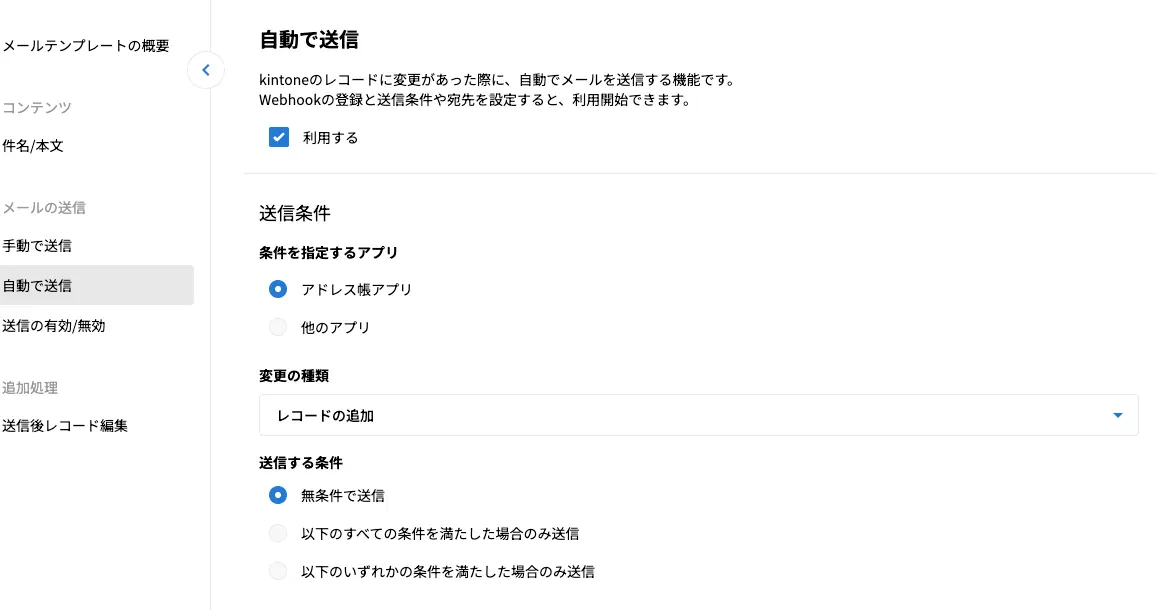This screenshot has height=610, width=1168.
Task: Open the 変更の種類 dropdown showing レコードの追加
Action: tap(698, 415)
